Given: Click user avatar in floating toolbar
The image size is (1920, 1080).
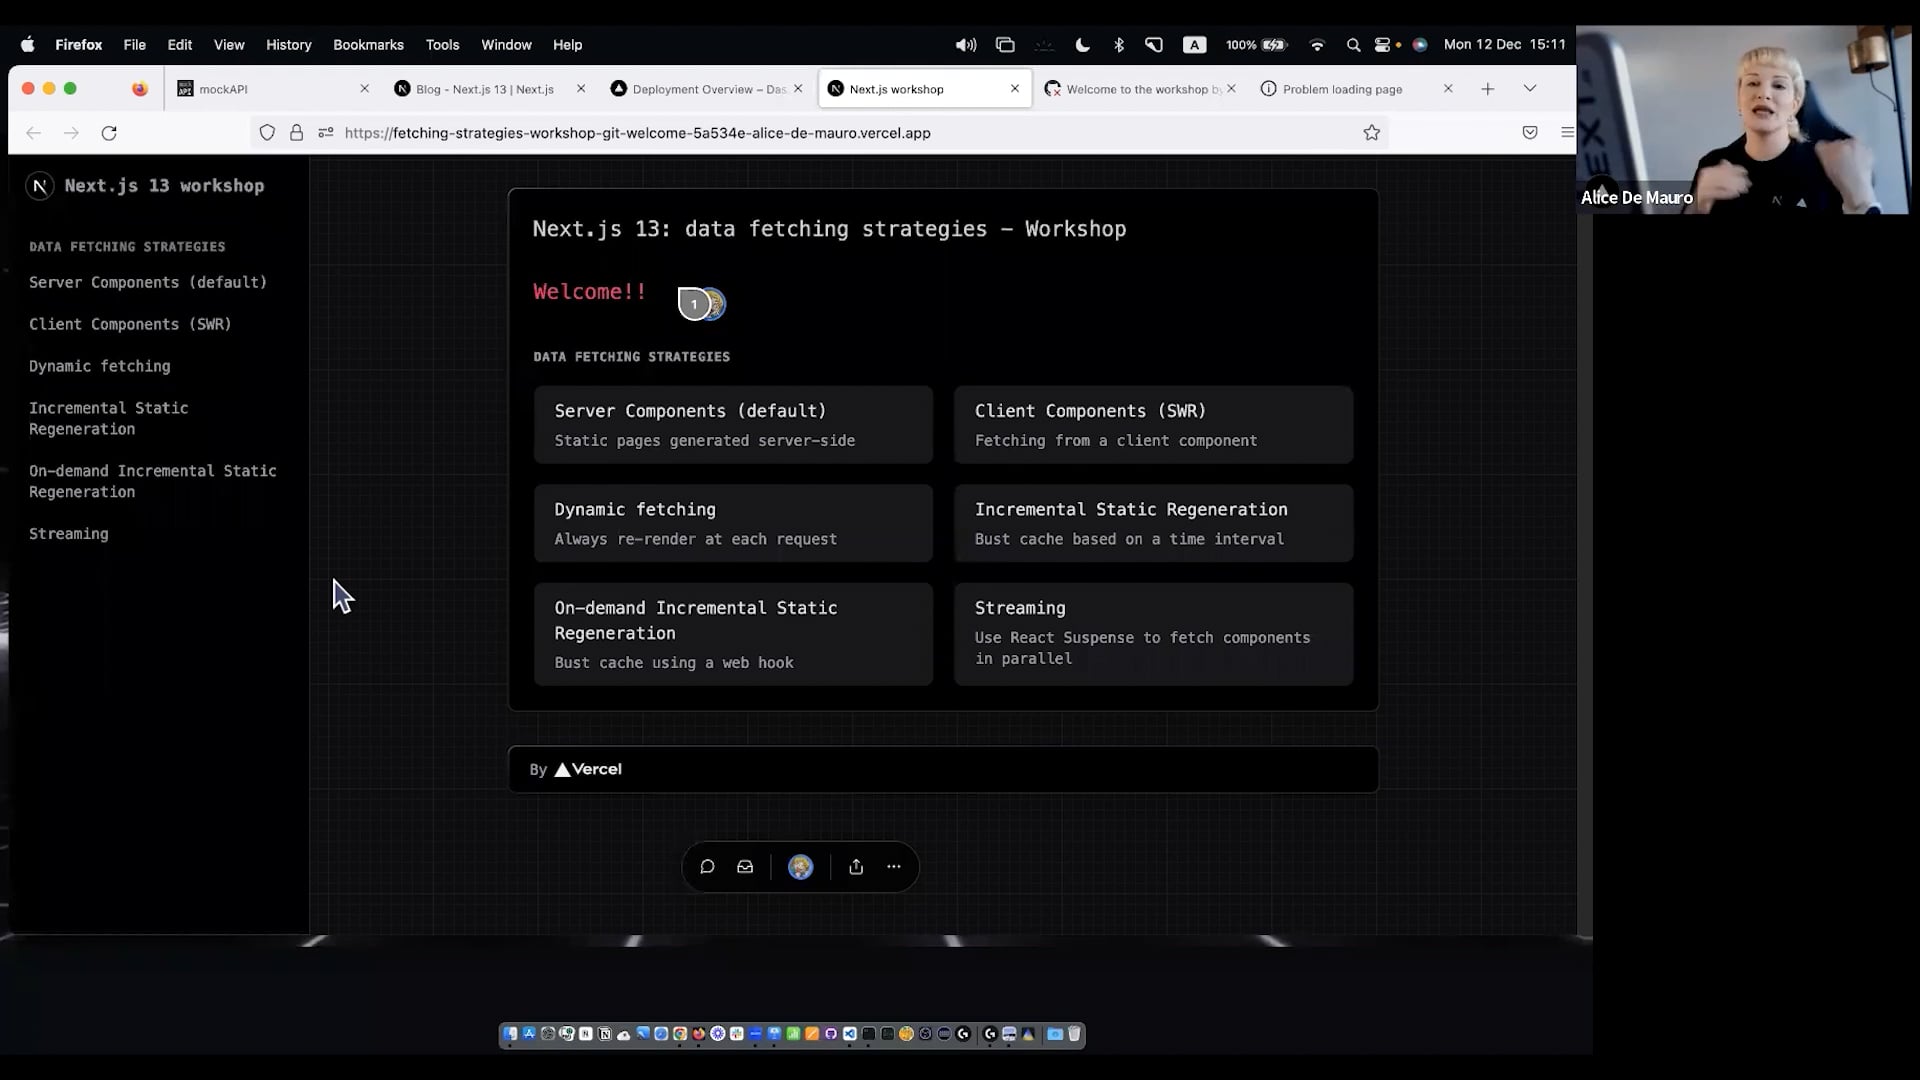Looking at the screenshot, I should point(800,867).
